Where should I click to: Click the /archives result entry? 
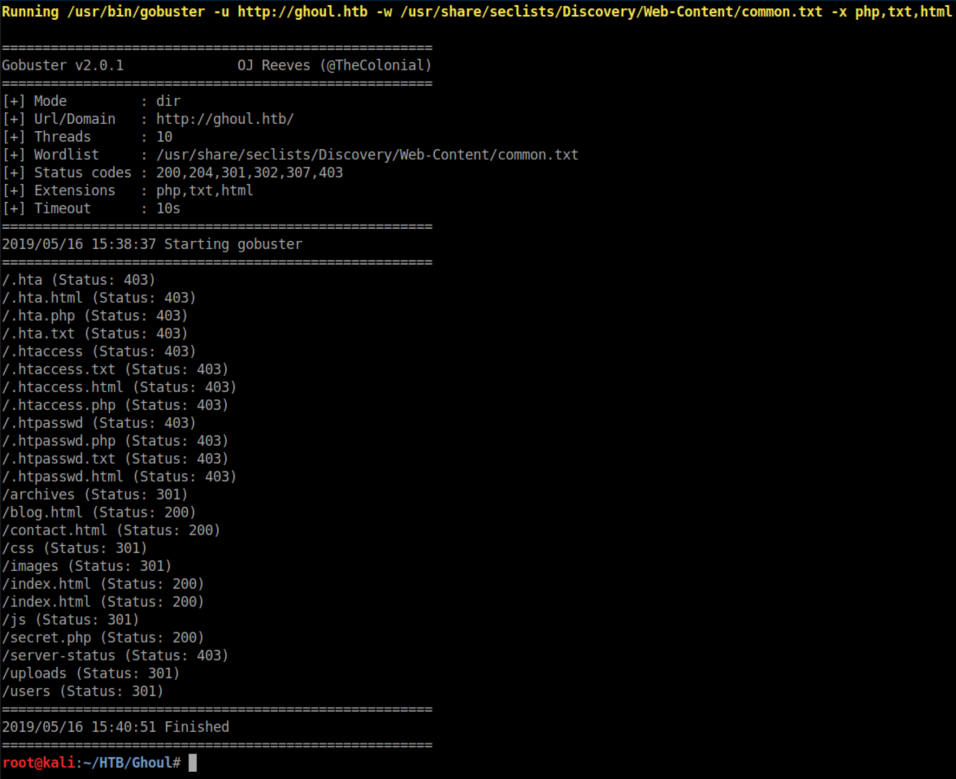[x=94, y=494]
